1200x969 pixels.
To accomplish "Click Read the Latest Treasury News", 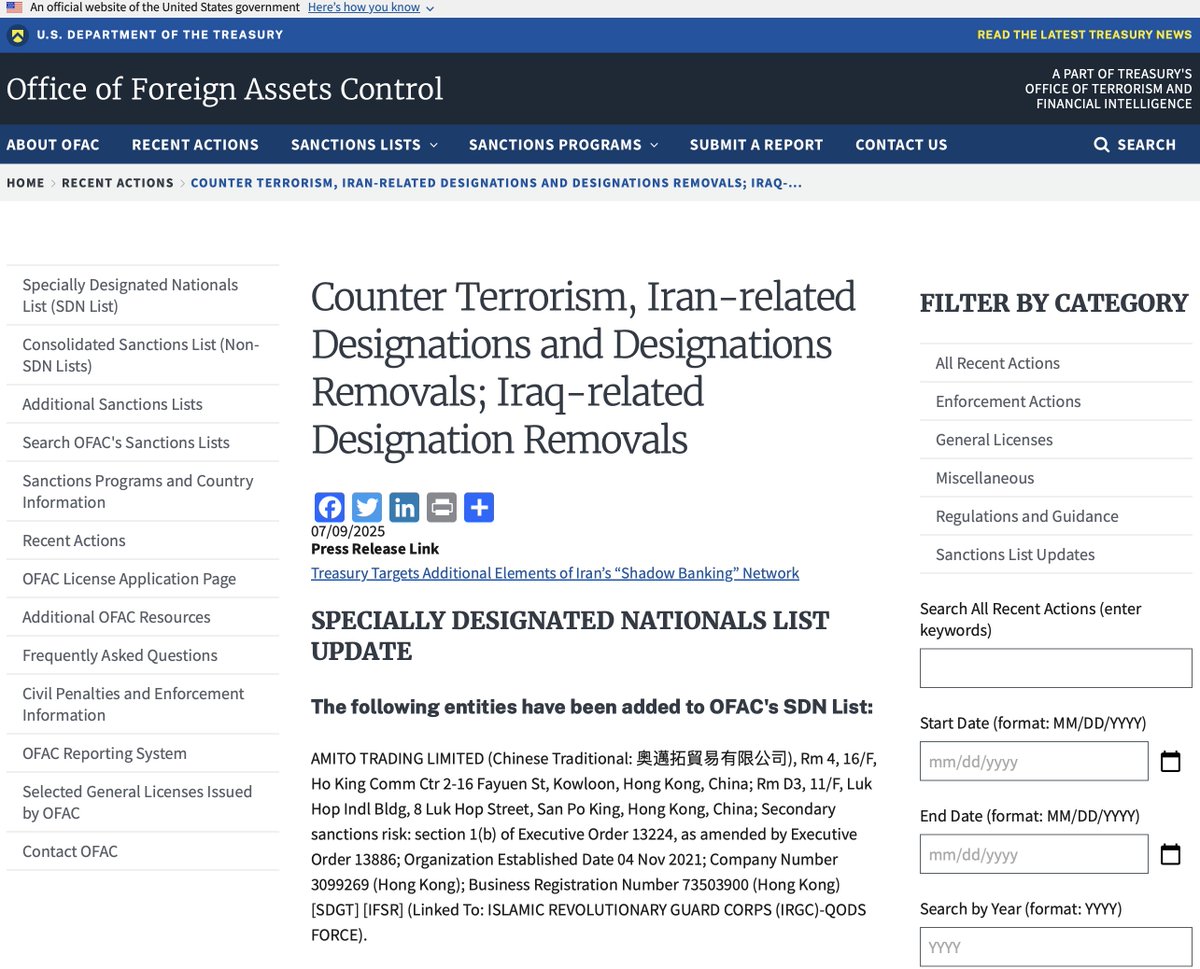I will pyautogui.click(x=1084, y=35).
